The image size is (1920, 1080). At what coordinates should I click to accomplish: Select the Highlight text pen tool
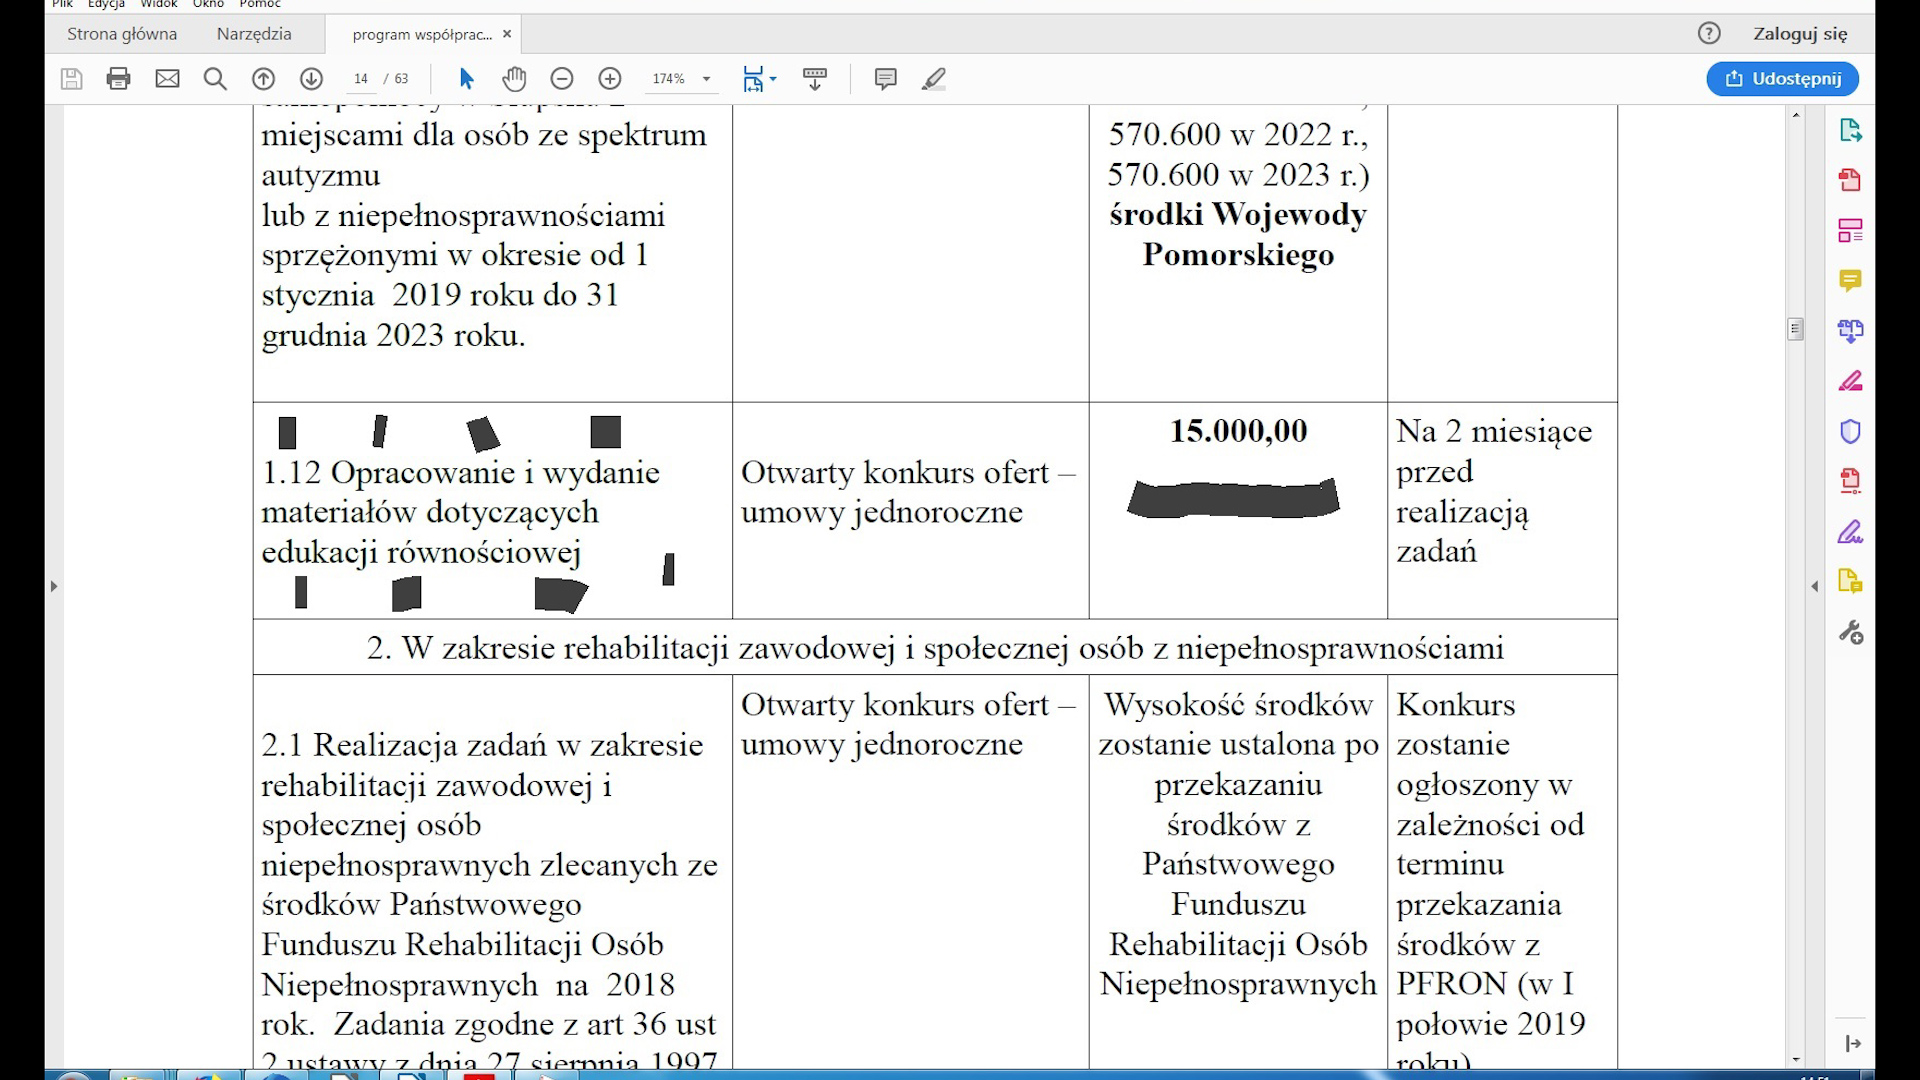(x=933, y=79)
